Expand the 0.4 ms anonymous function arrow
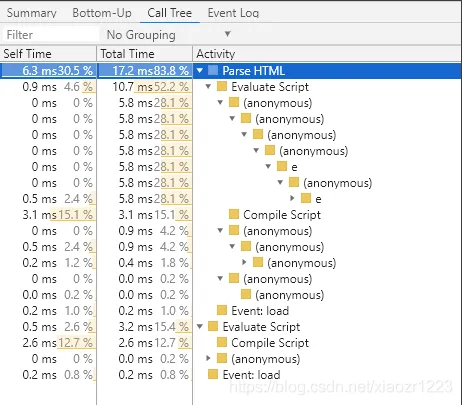 pos(244,262)
